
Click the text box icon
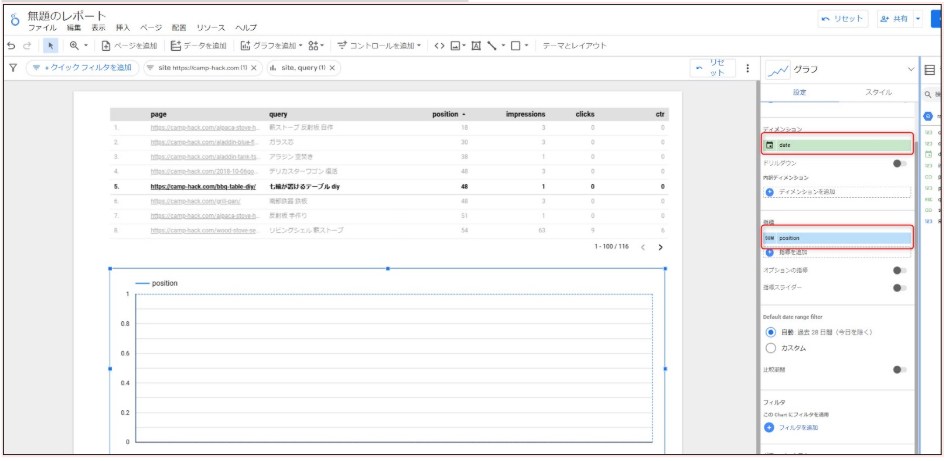point(476,45)
